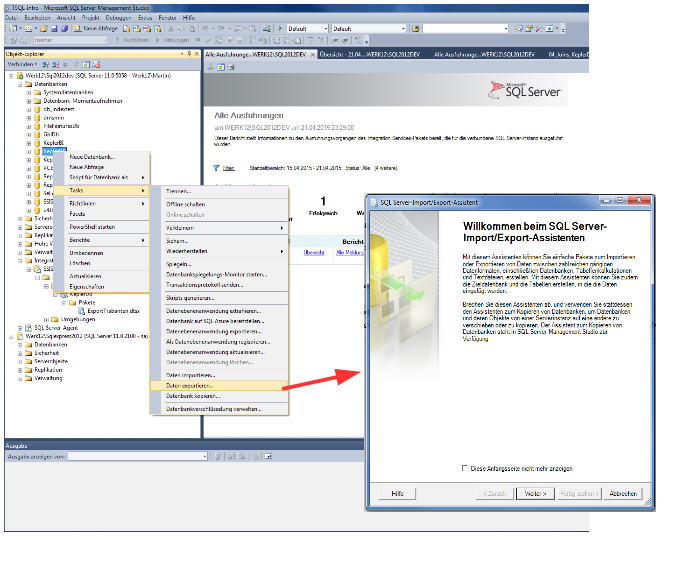Expand the KeplerBI database node
680x567 pixels.
pos(29,143)
